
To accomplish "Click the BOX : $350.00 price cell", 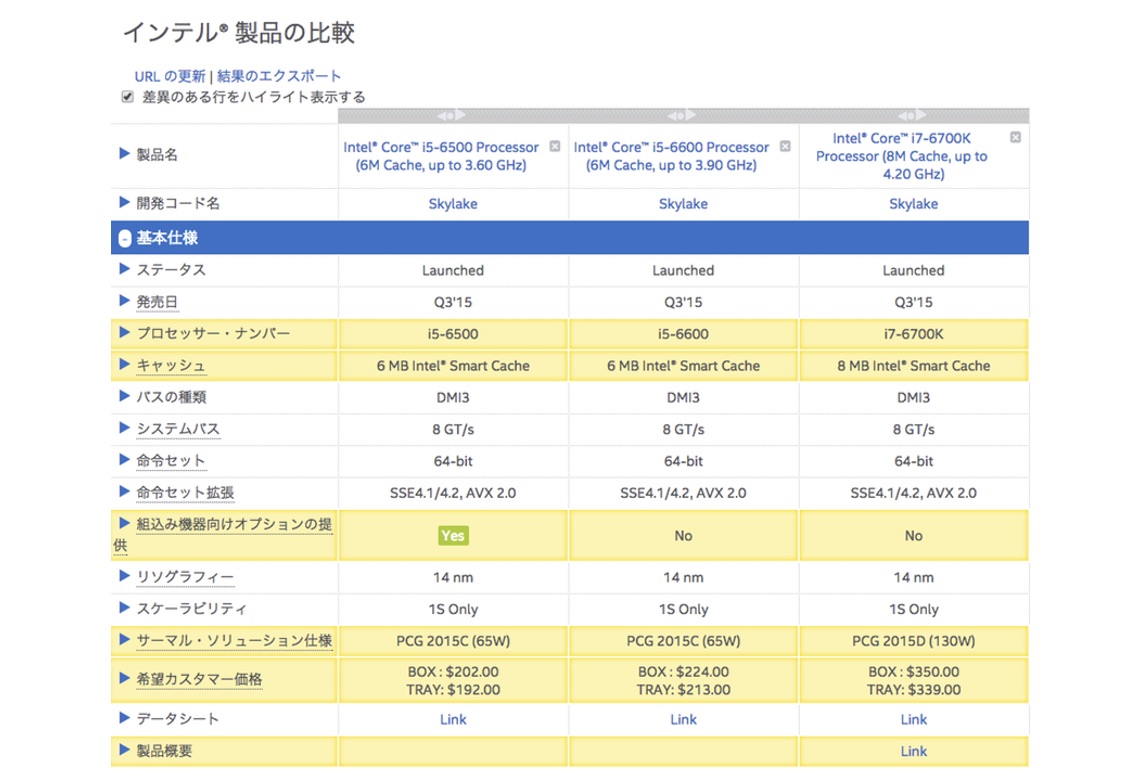I will (x=913, y=681).
